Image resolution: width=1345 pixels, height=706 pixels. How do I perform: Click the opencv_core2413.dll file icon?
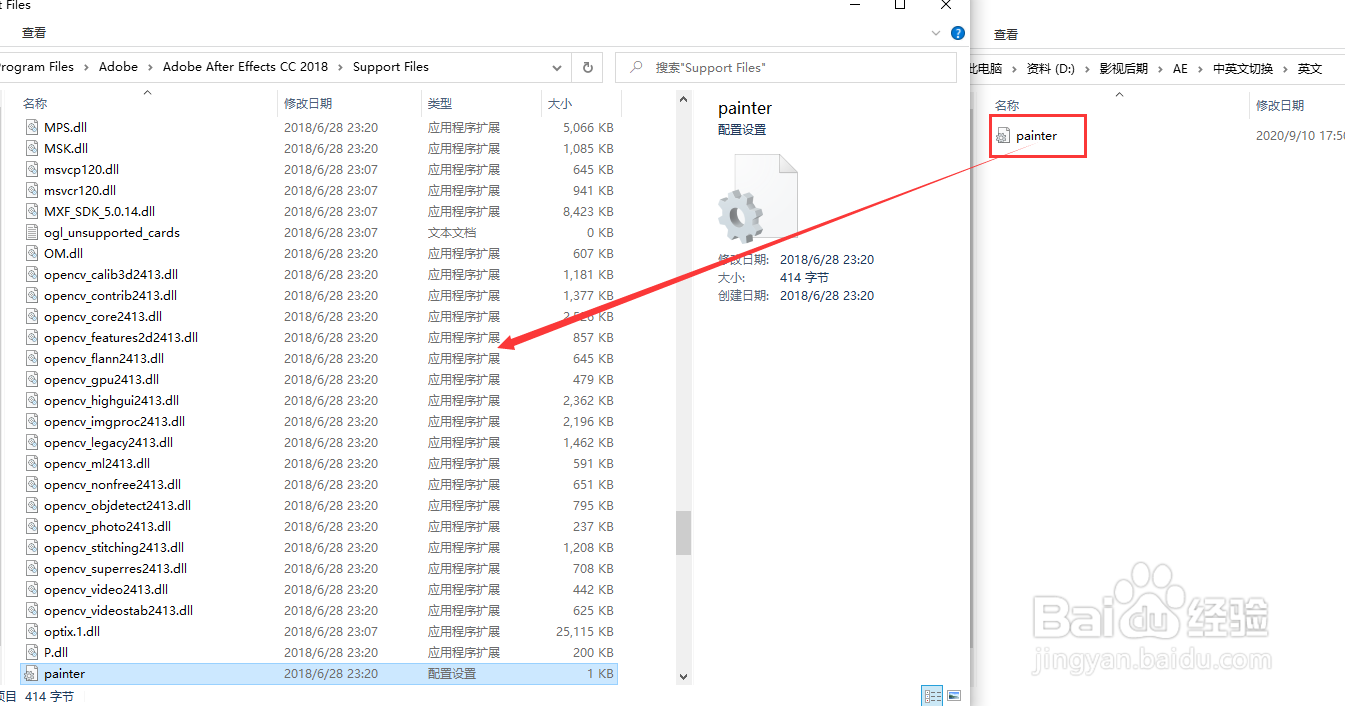(32, 317)
